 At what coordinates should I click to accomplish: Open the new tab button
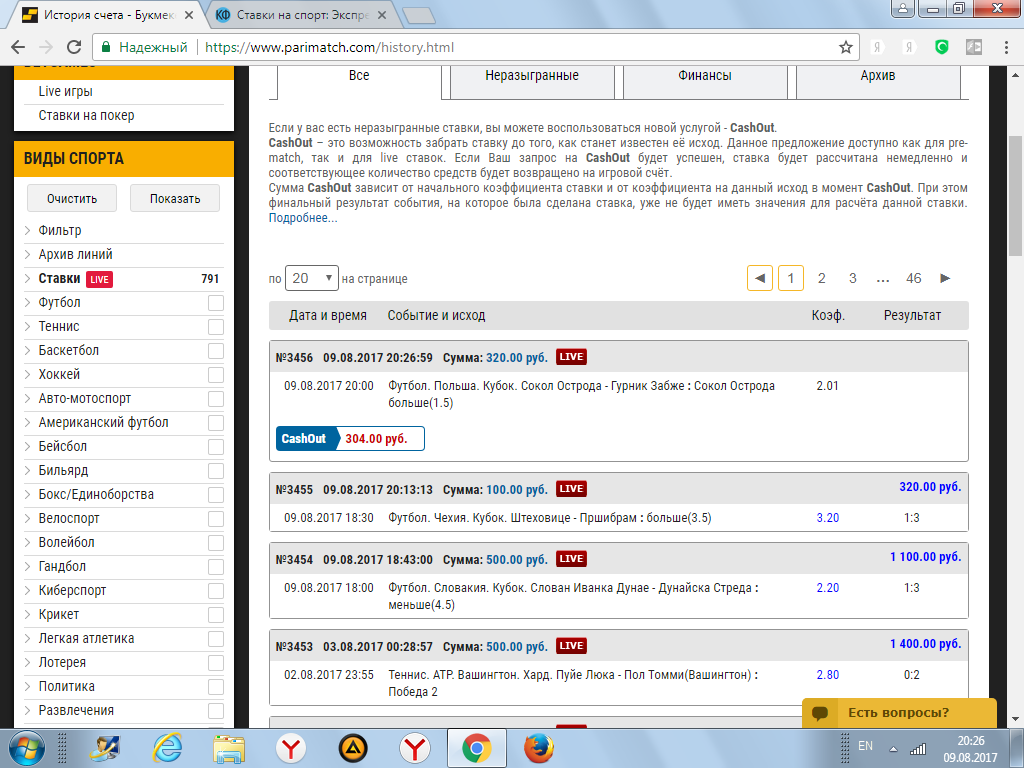tap(419, 15)
